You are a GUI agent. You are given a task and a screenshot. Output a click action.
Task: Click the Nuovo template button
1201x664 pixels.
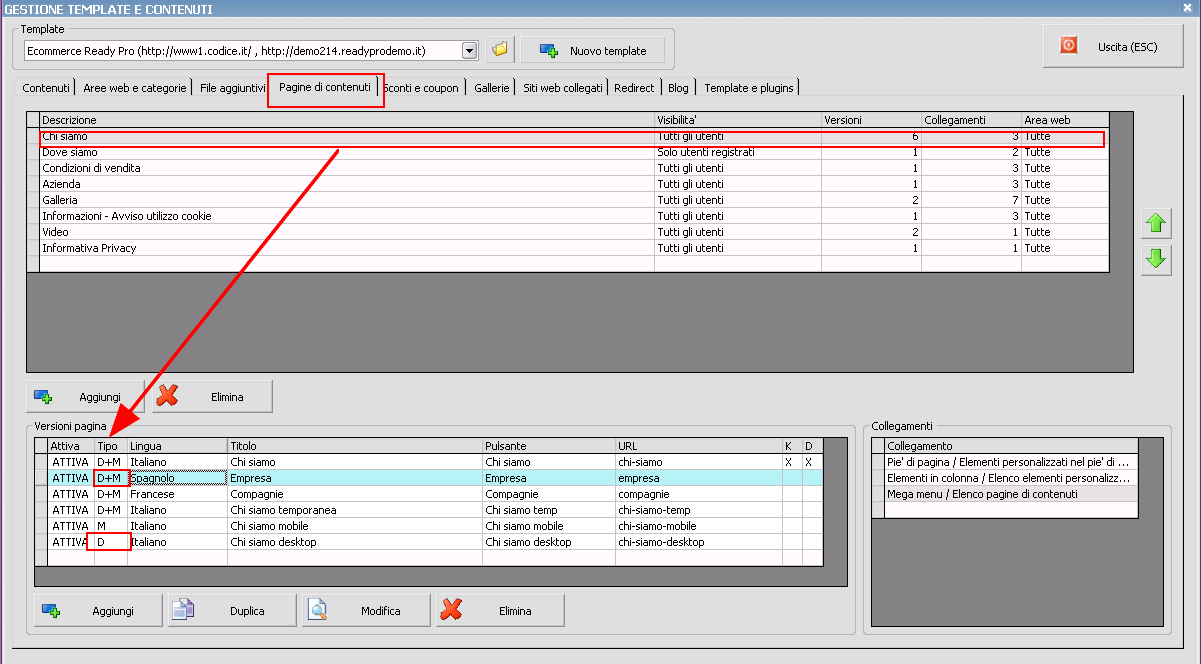(x=592, y=50)
